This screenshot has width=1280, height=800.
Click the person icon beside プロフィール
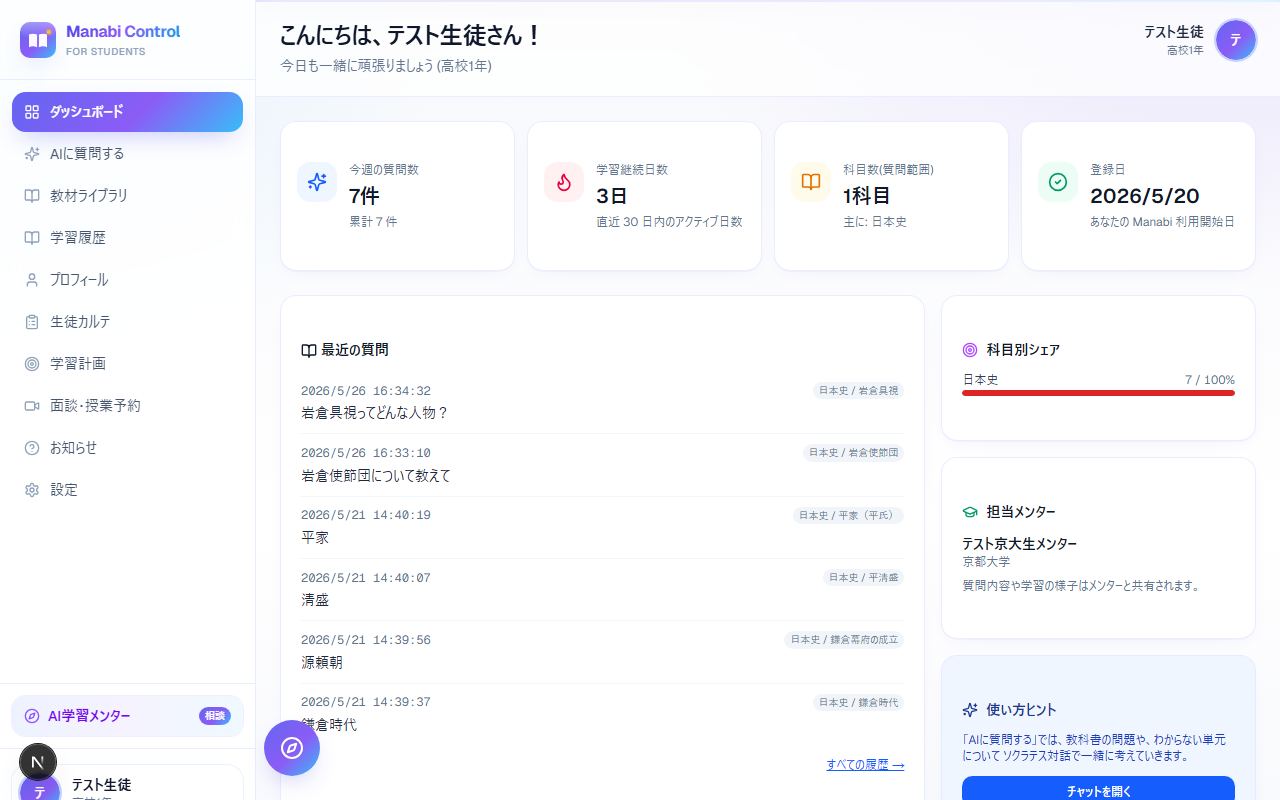pyautogui.click(x=32, y=280)
